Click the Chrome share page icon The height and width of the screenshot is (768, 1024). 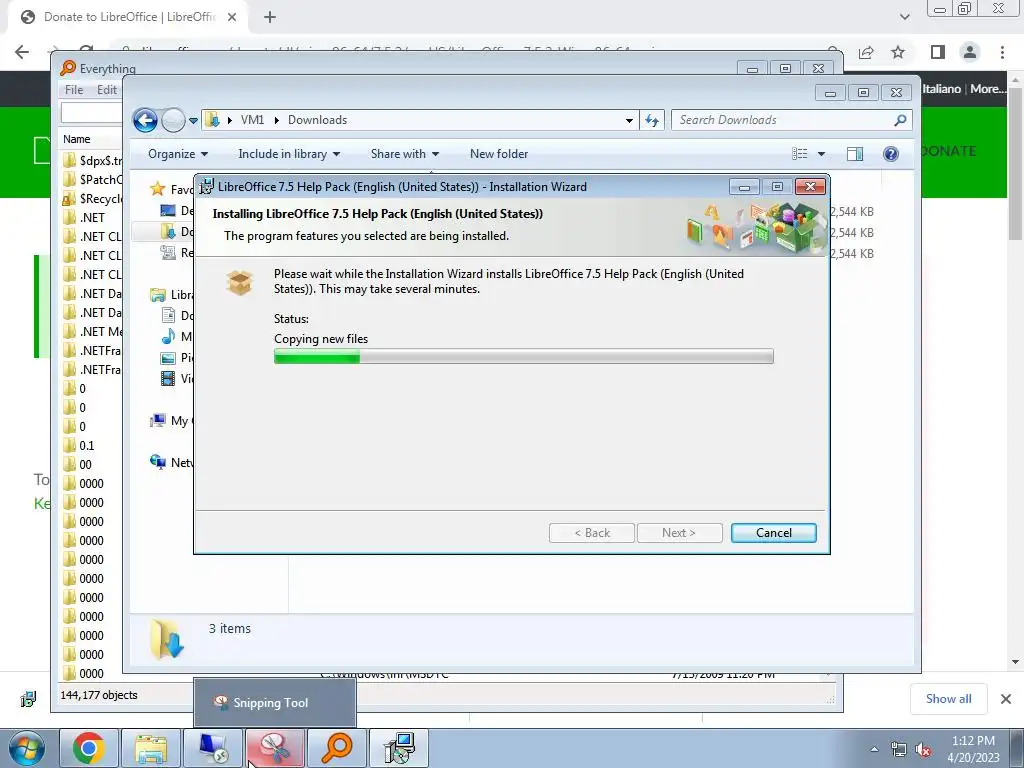pos(866,52)
